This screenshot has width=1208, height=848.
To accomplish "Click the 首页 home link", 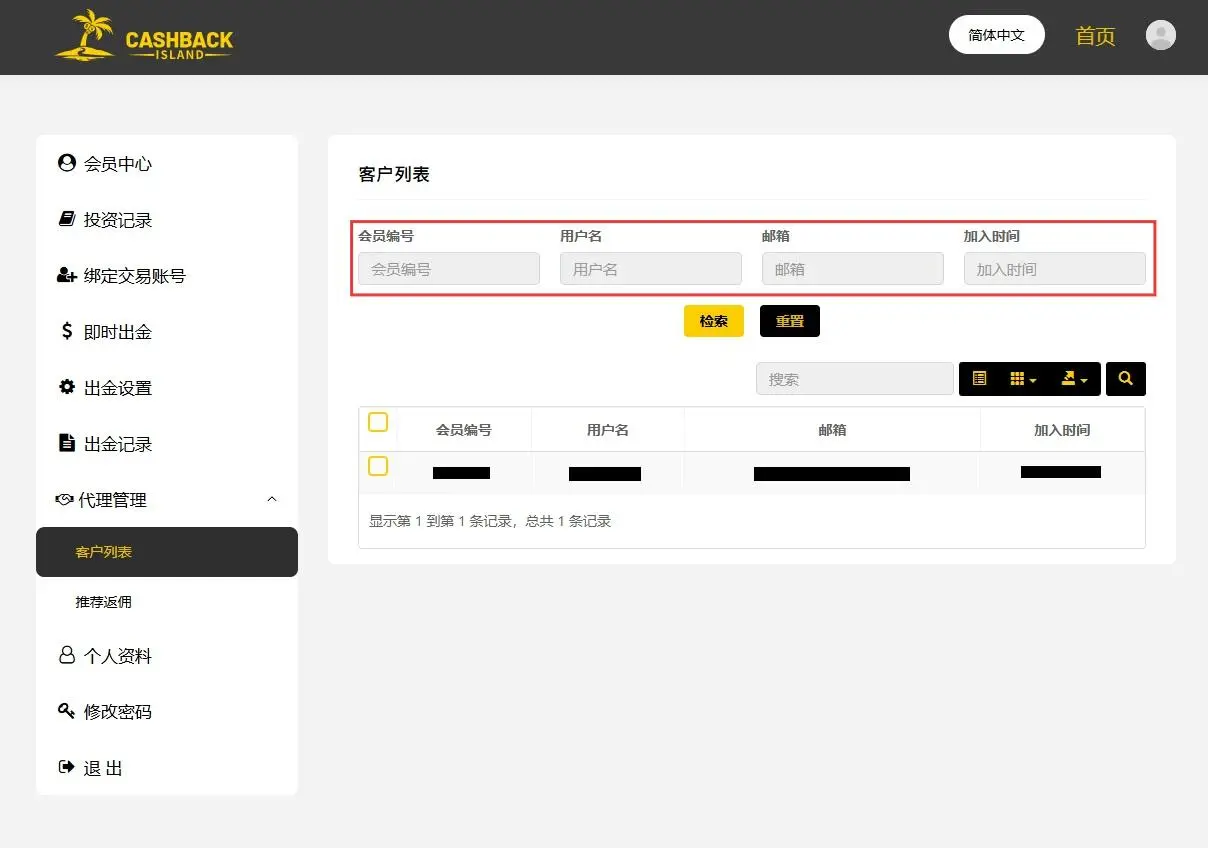I will pyautogui.click(x=1095, y=36).
